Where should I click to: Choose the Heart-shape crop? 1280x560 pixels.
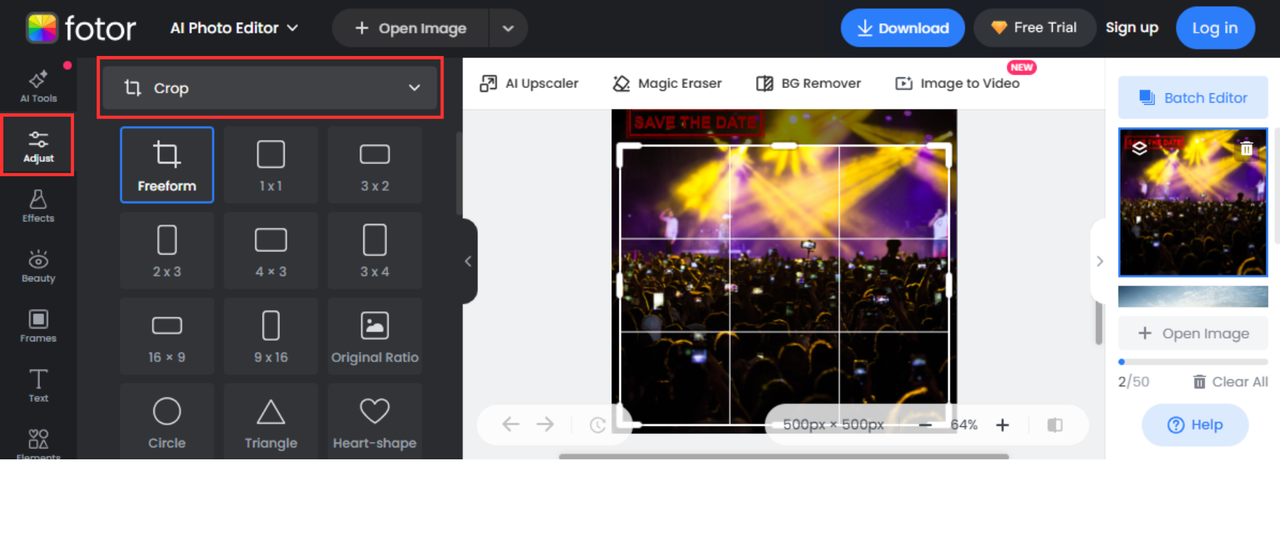375,421
